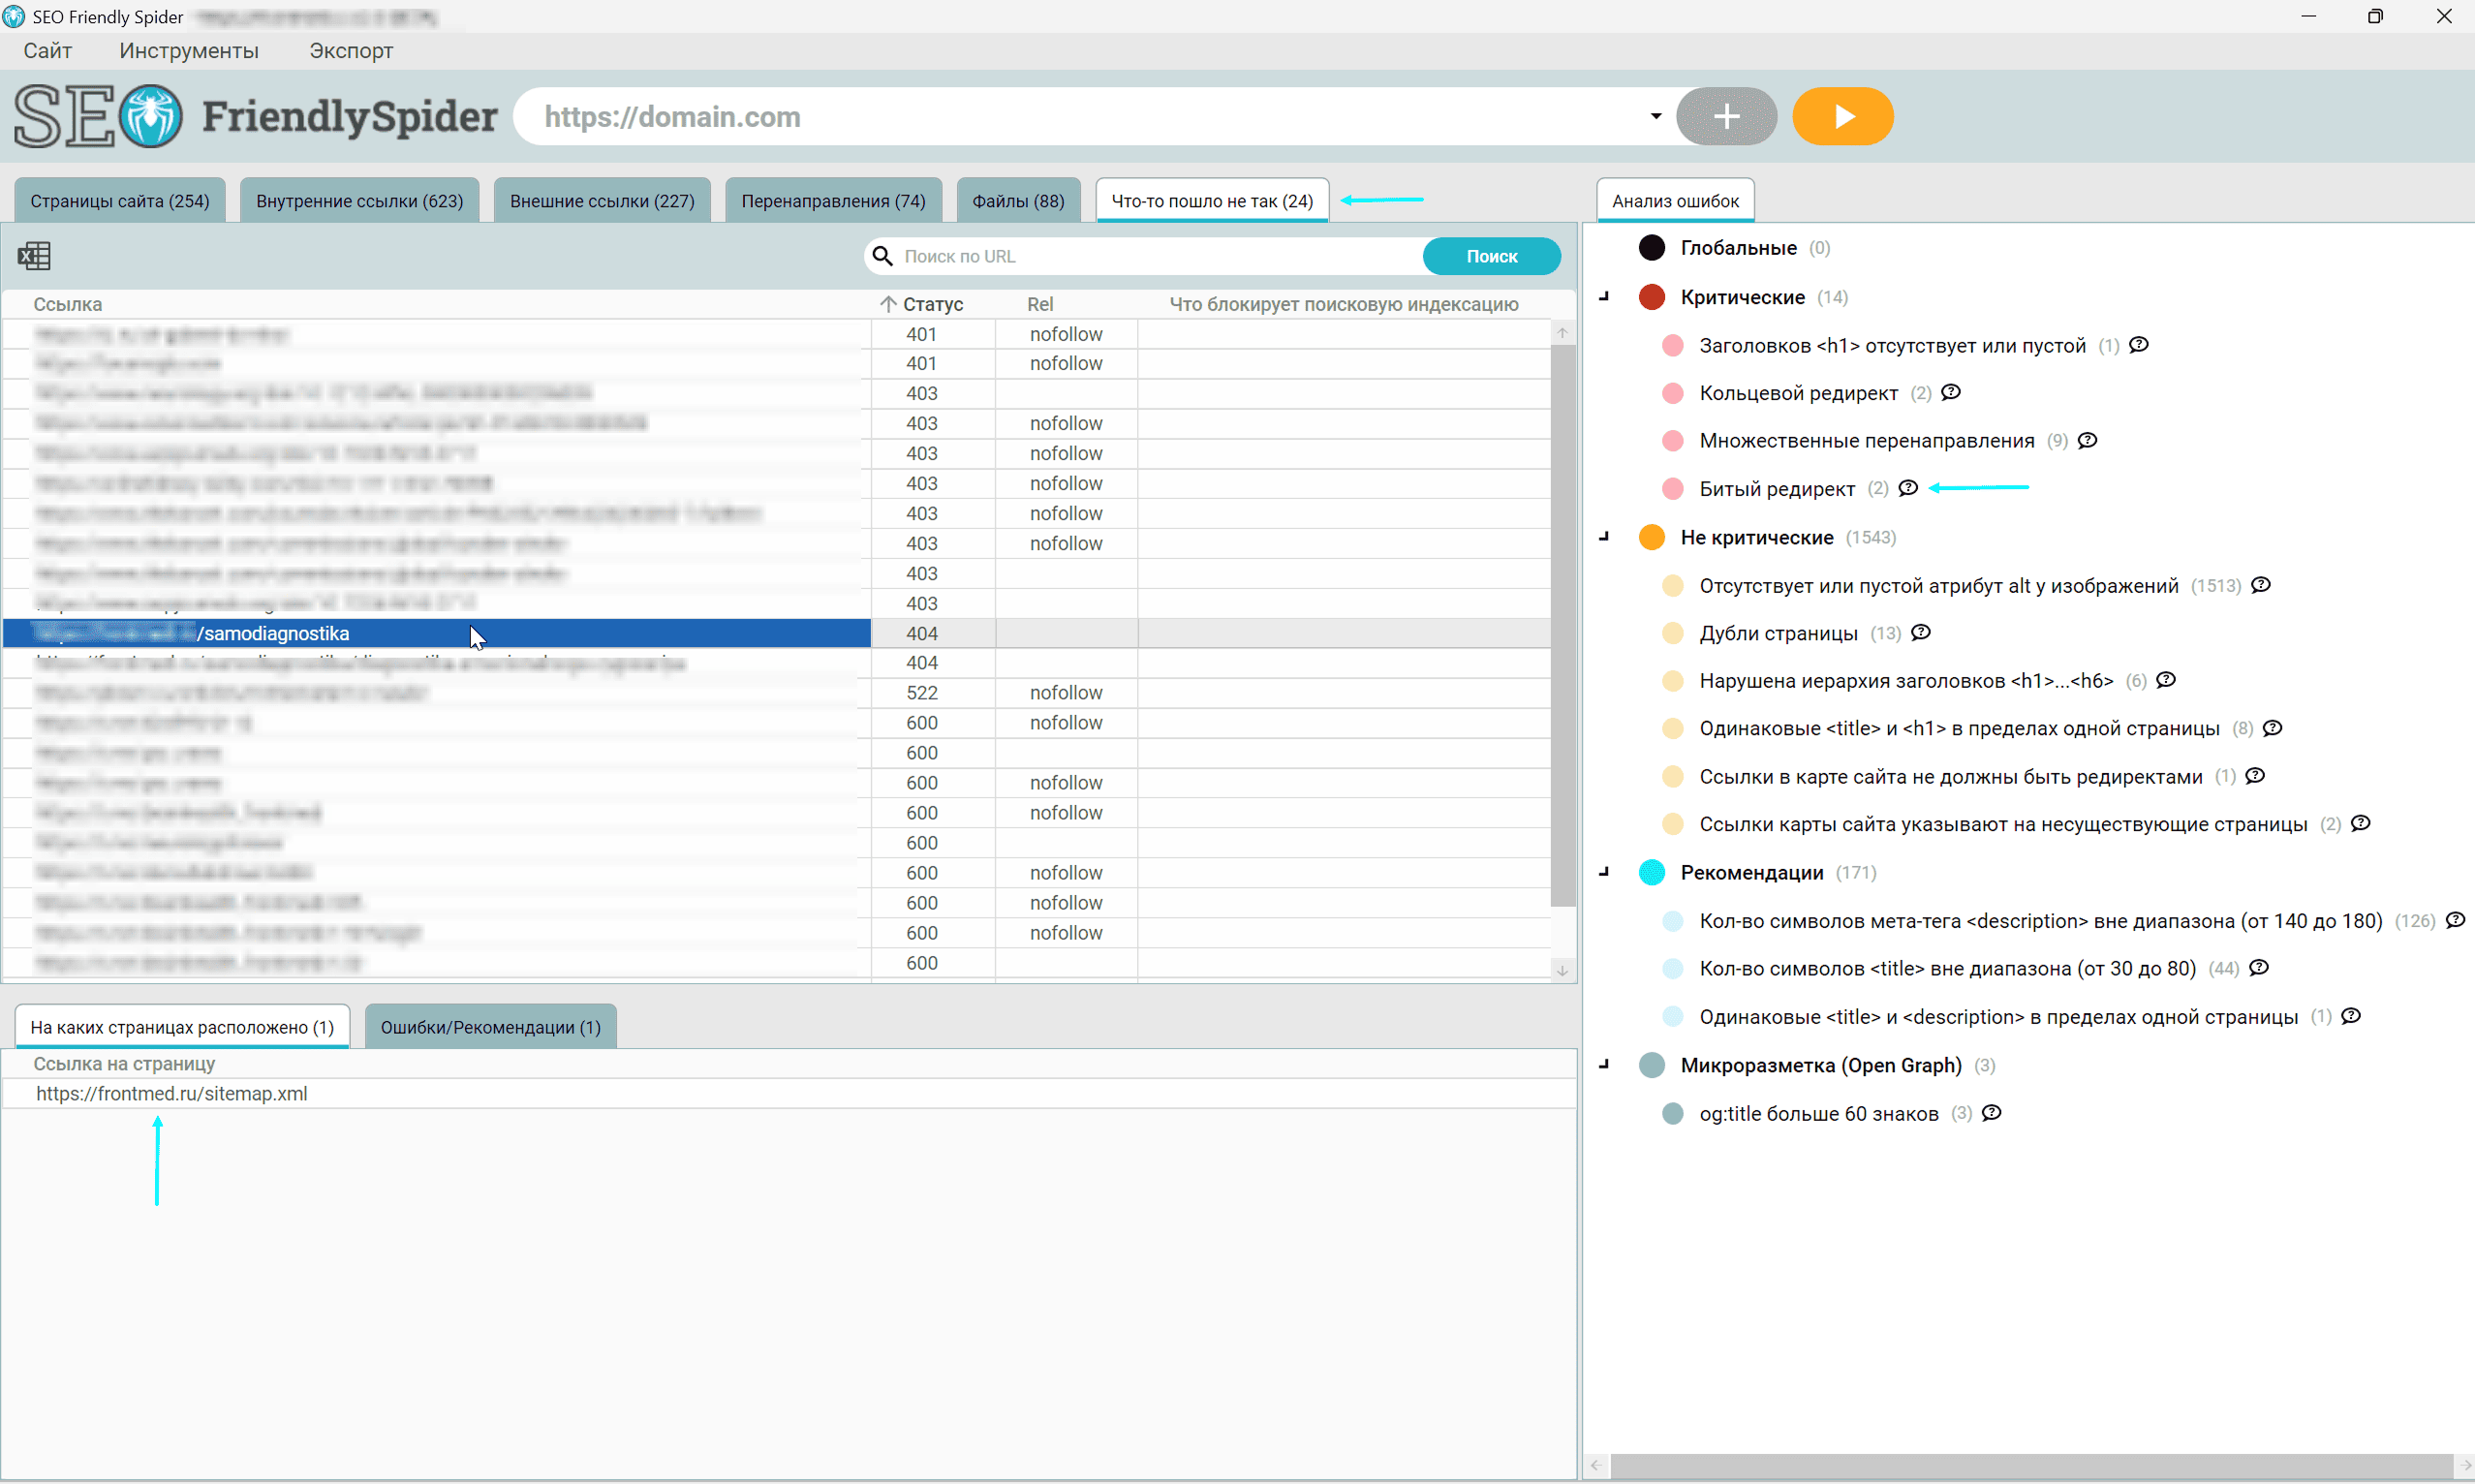2475x1484 pixels.
Task: Start the site crawl with the play button
Action: click(1841, 116)
